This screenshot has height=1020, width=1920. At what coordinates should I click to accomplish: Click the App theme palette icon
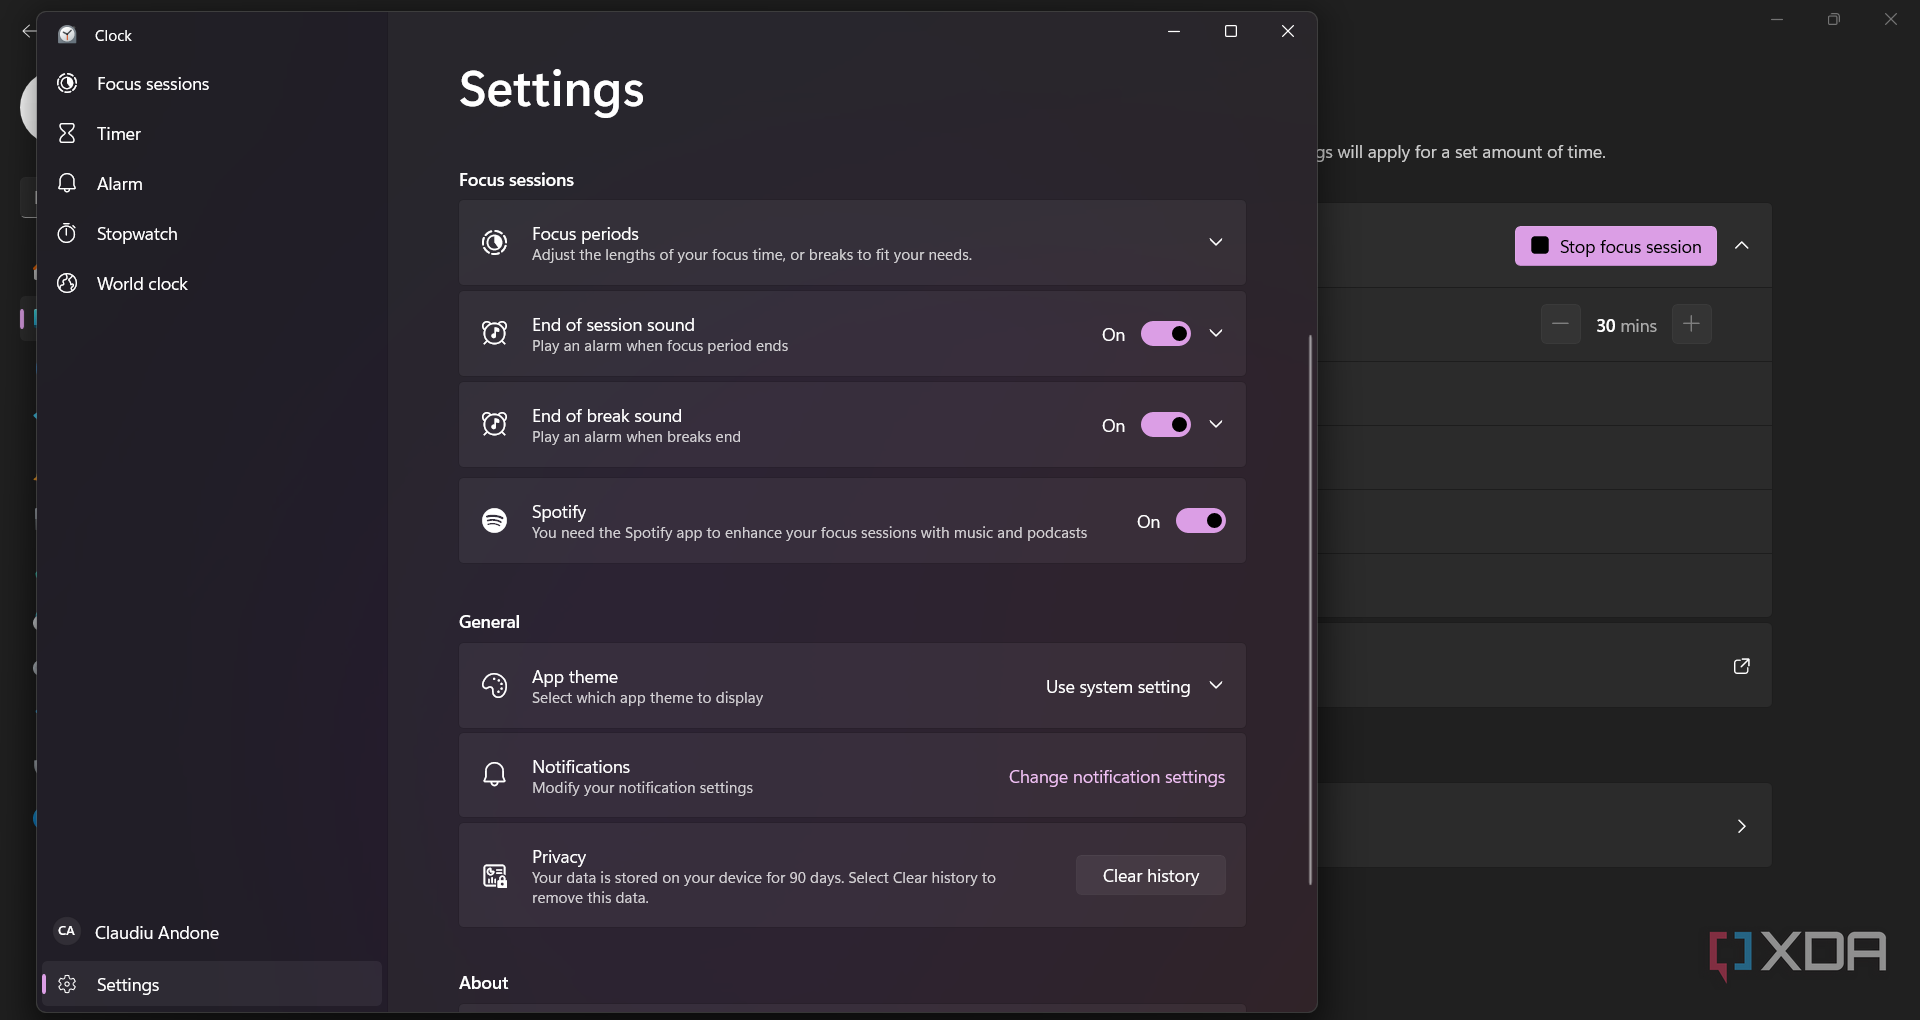pos(494,686)
